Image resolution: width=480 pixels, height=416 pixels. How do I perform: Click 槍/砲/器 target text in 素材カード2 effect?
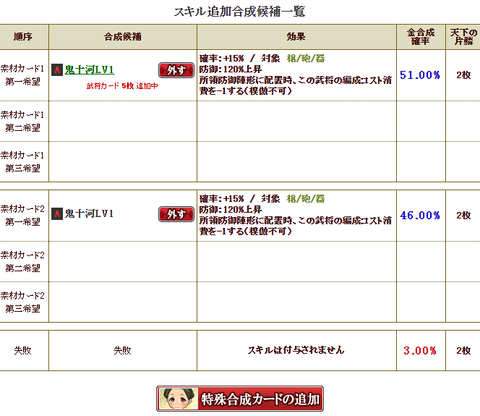pos(306,199)
